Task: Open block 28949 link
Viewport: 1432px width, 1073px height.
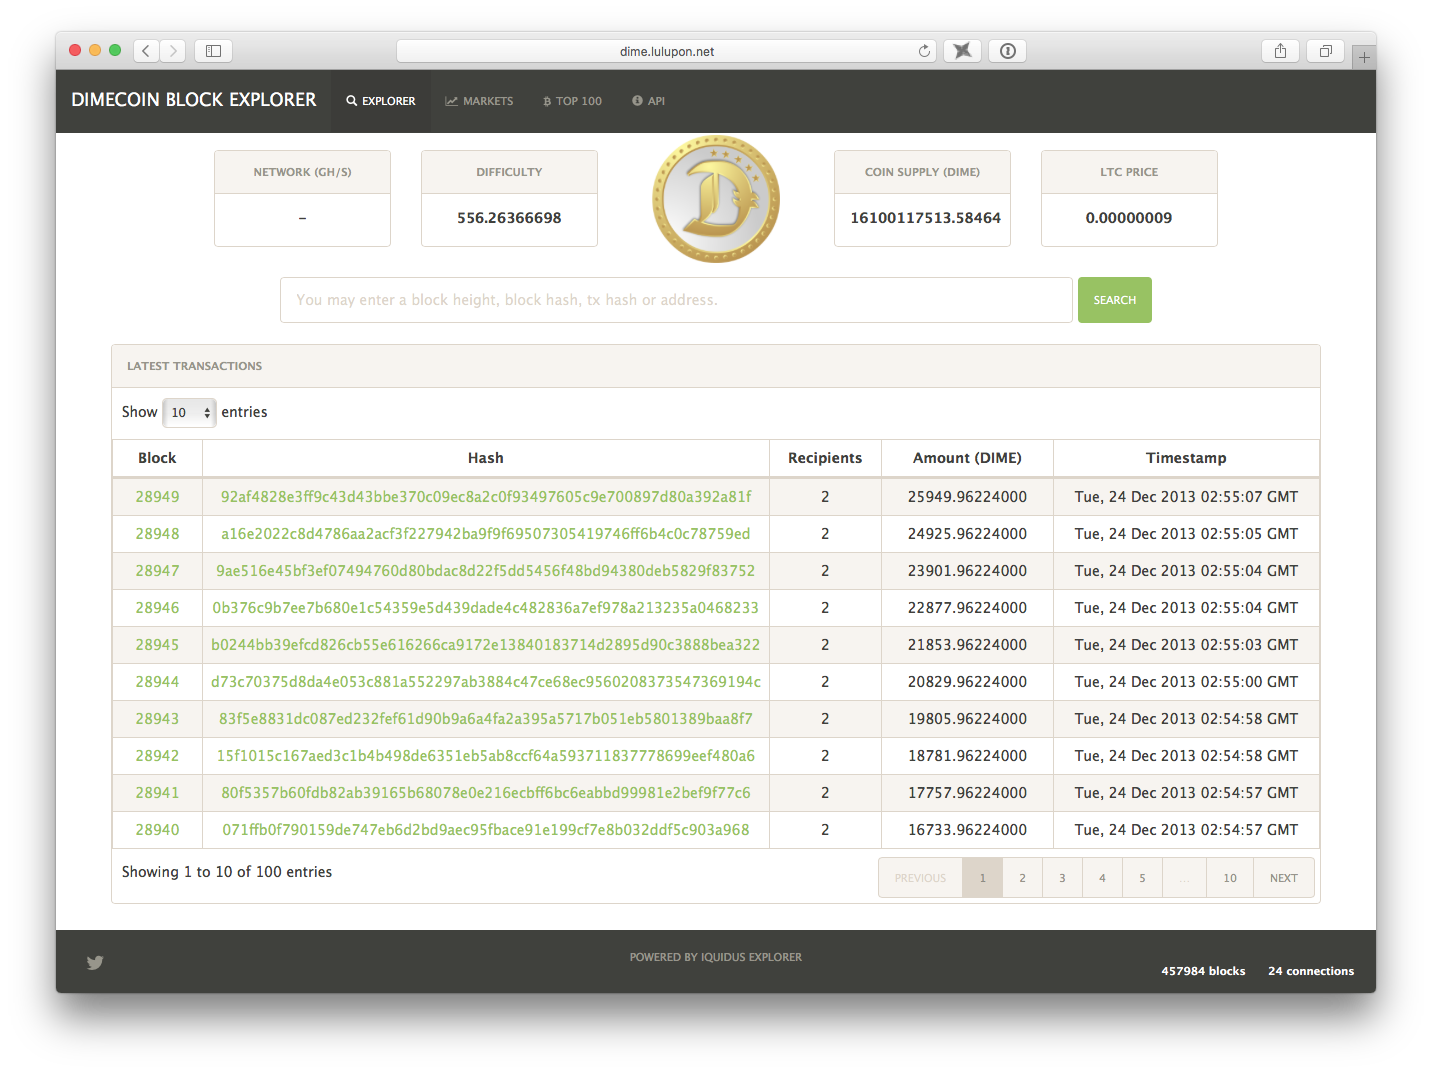Action: click(x=158, y=497)
